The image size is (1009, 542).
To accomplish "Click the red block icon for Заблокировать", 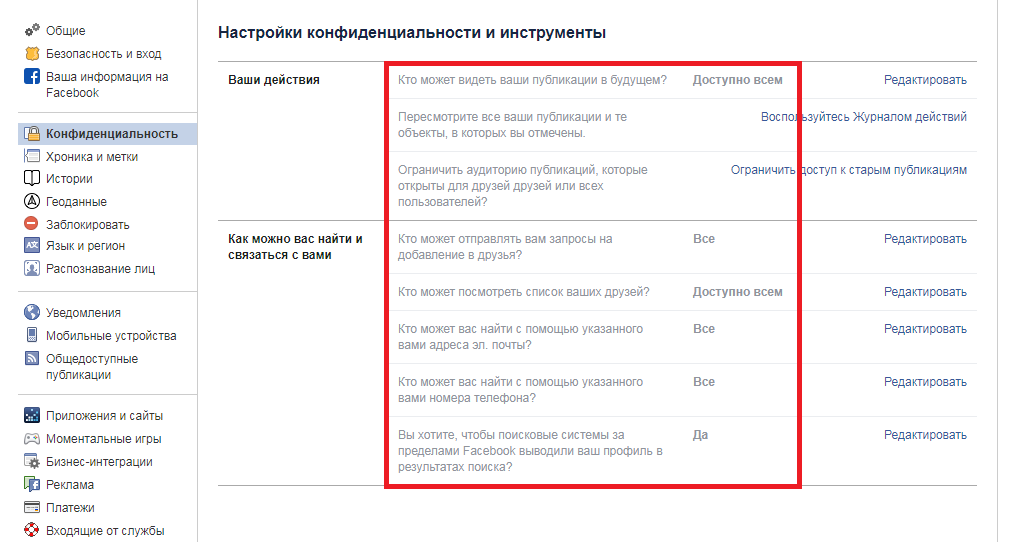I will click(32, 223).
